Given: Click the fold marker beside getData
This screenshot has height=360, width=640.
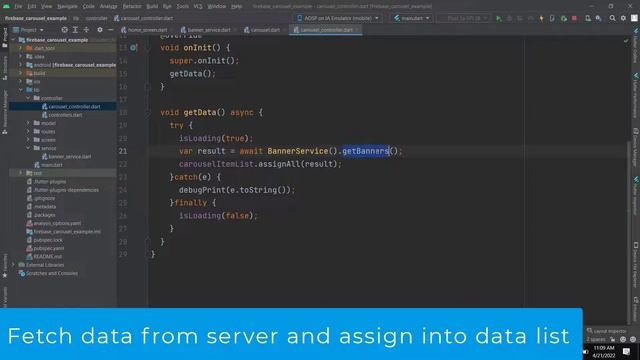Looking at the screenshot, I should click(148, 112).
